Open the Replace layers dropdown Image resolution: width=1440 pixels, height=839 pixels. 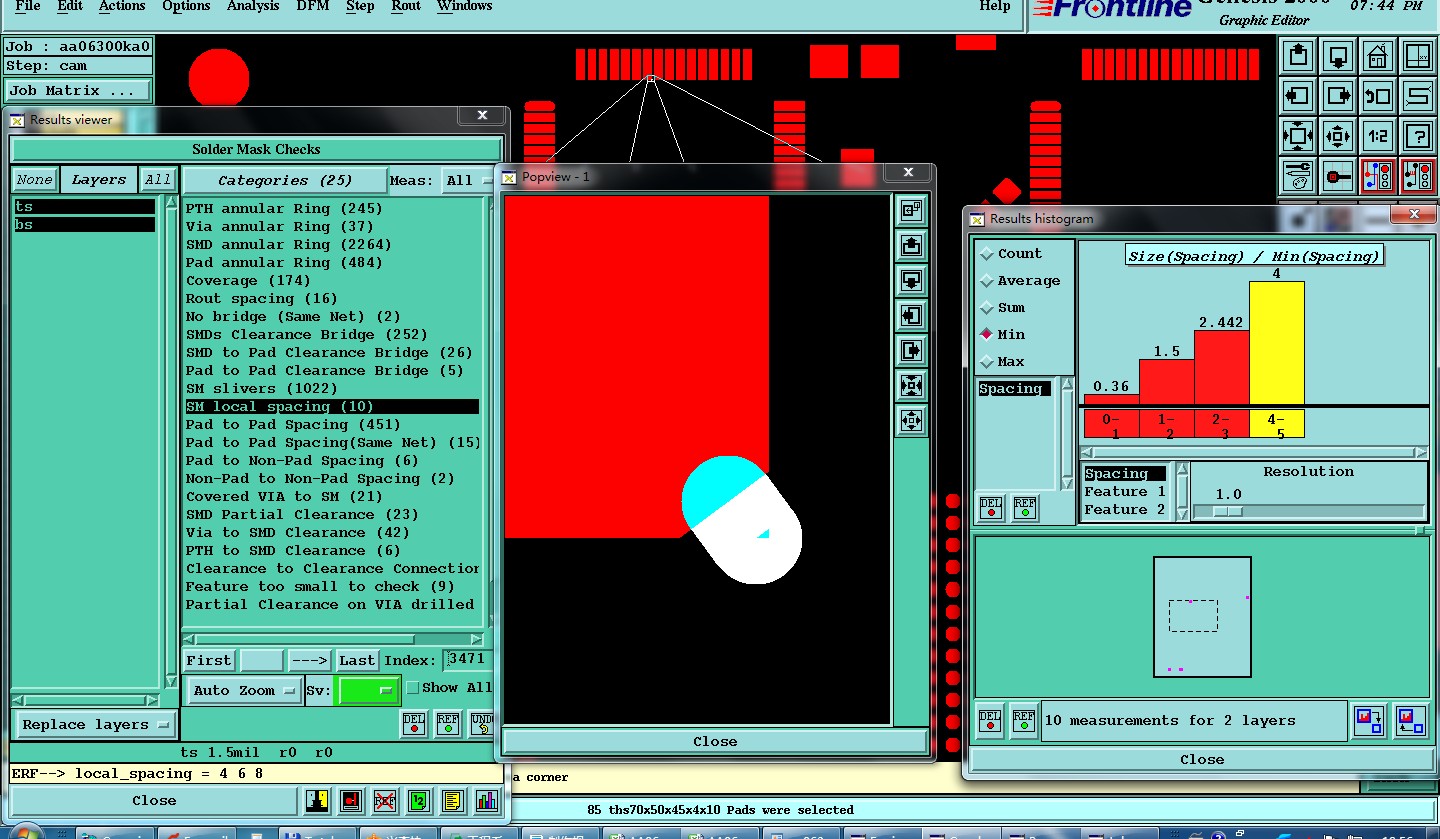tap(96, 725)
